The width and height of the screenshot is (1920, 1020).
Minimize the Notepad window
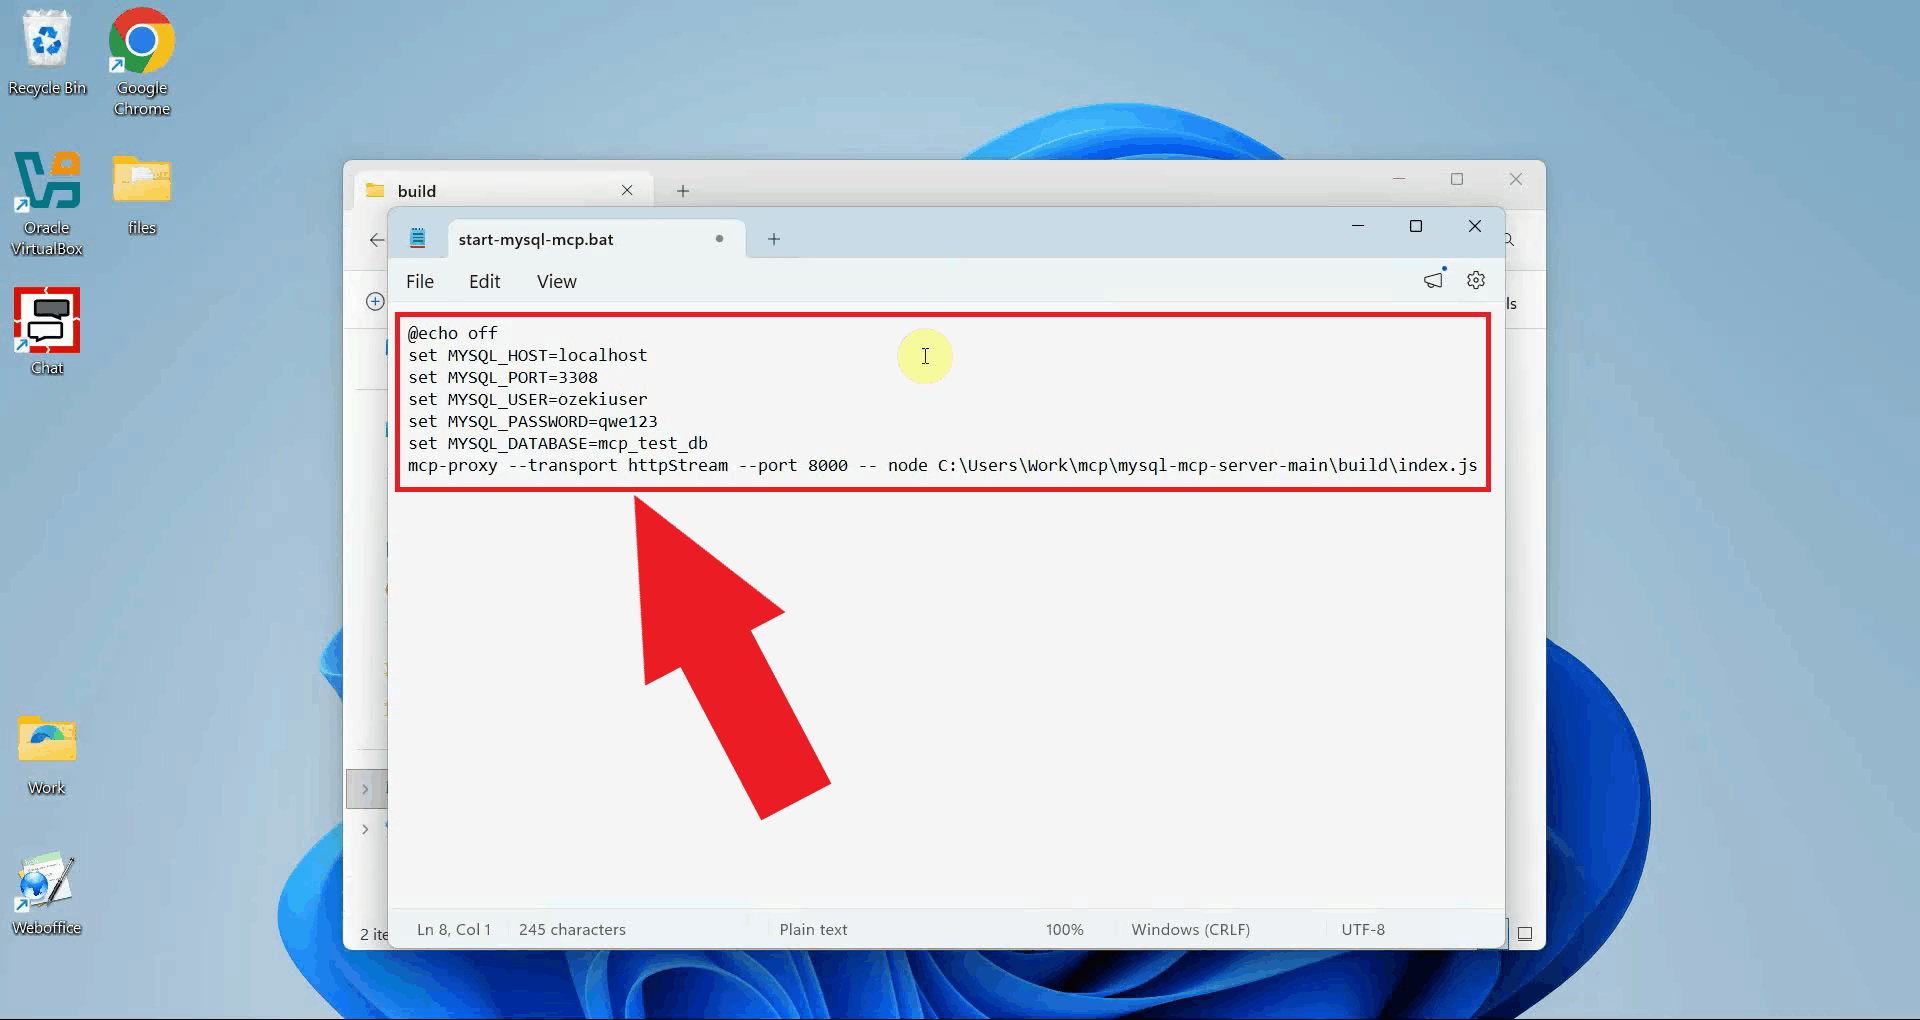click(x=1358, y=226)
